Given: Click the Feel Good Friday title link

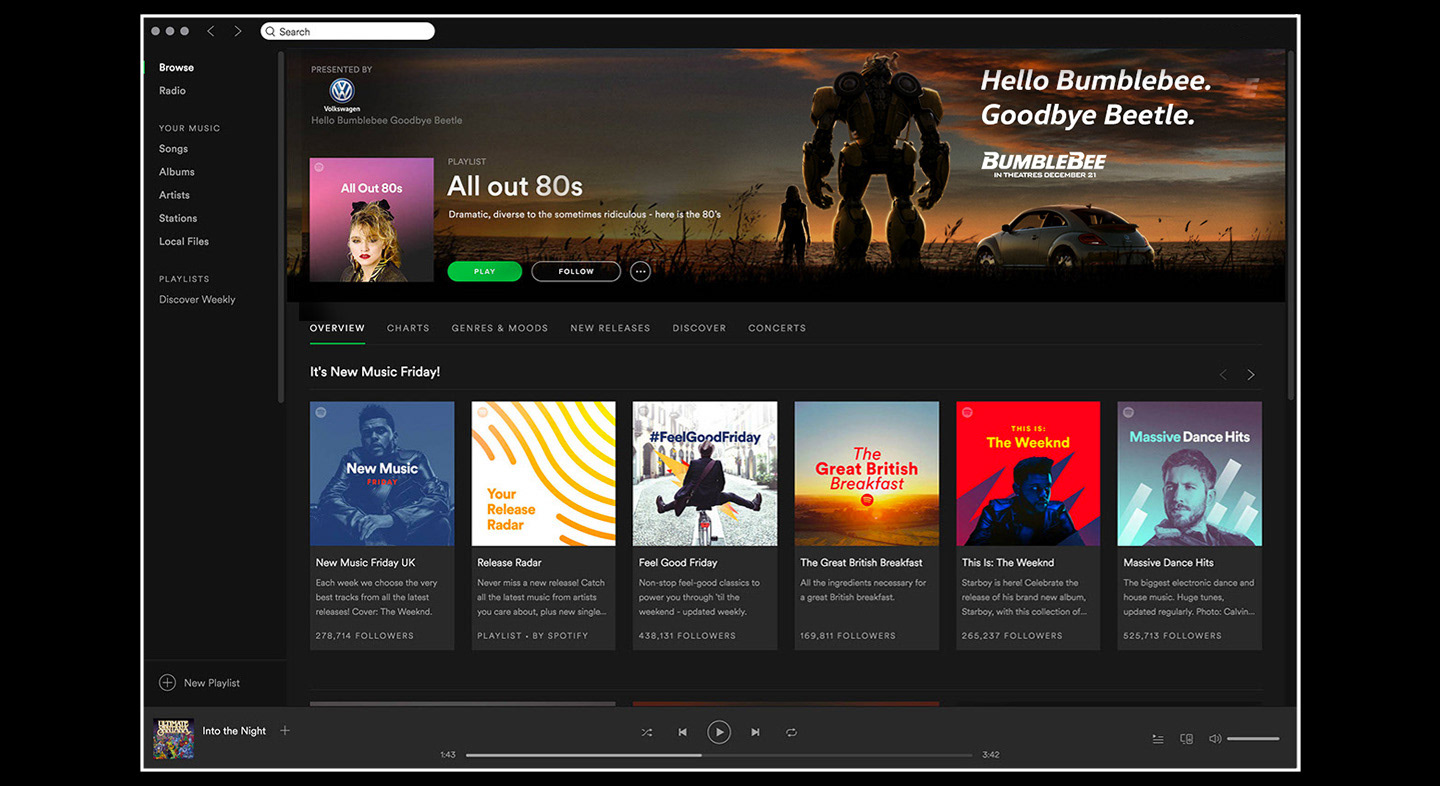Looking at the screenshot, I should [678, 563].
